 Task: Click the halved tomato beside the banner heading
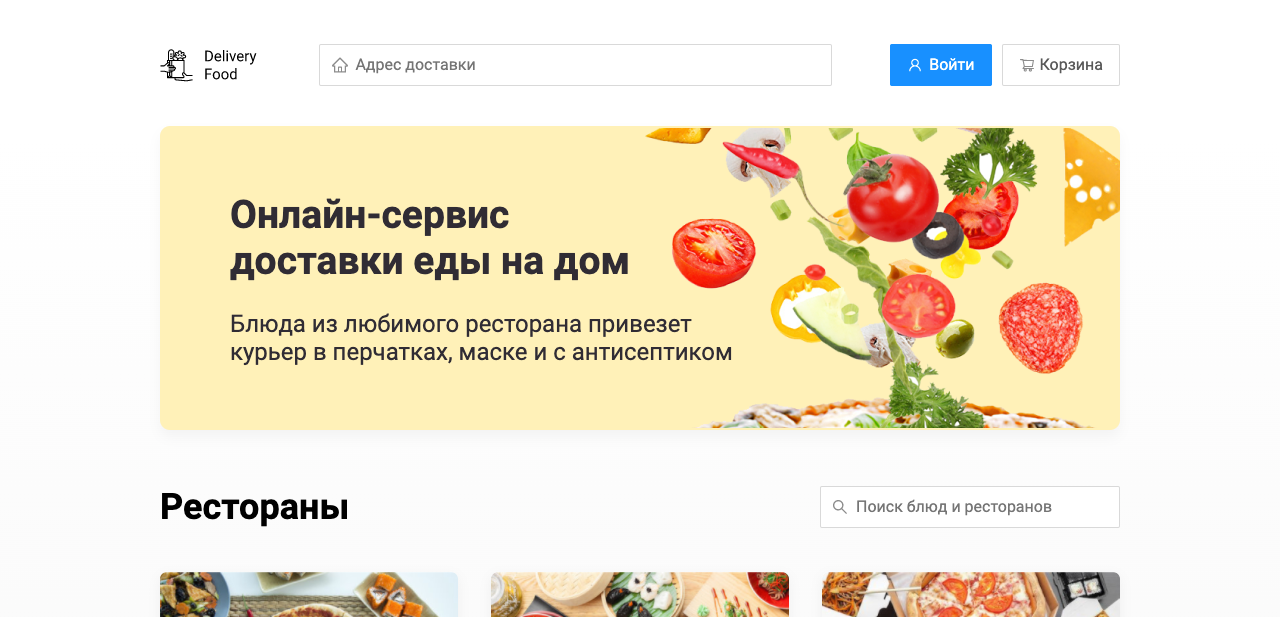(713, 252)
